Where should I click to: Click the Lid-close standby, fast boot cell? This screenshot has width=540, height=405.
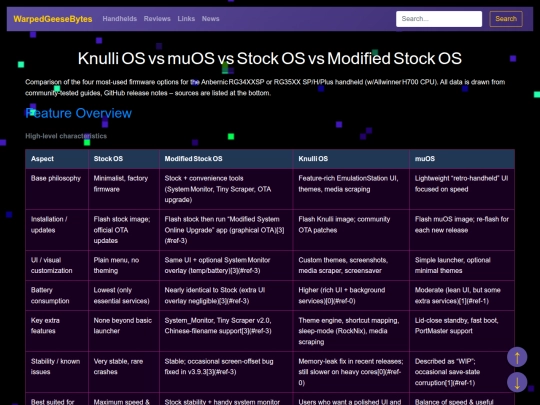pyautogui.click(x=462, y=331)
